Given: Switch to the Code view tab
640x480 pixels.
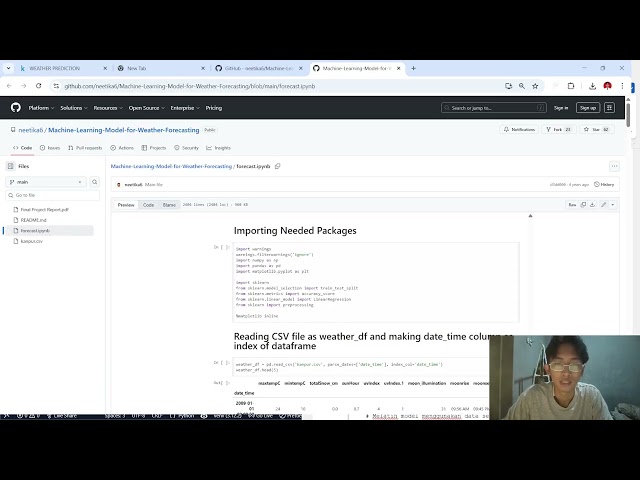Looking at the screenshot, I should [148, 204].
